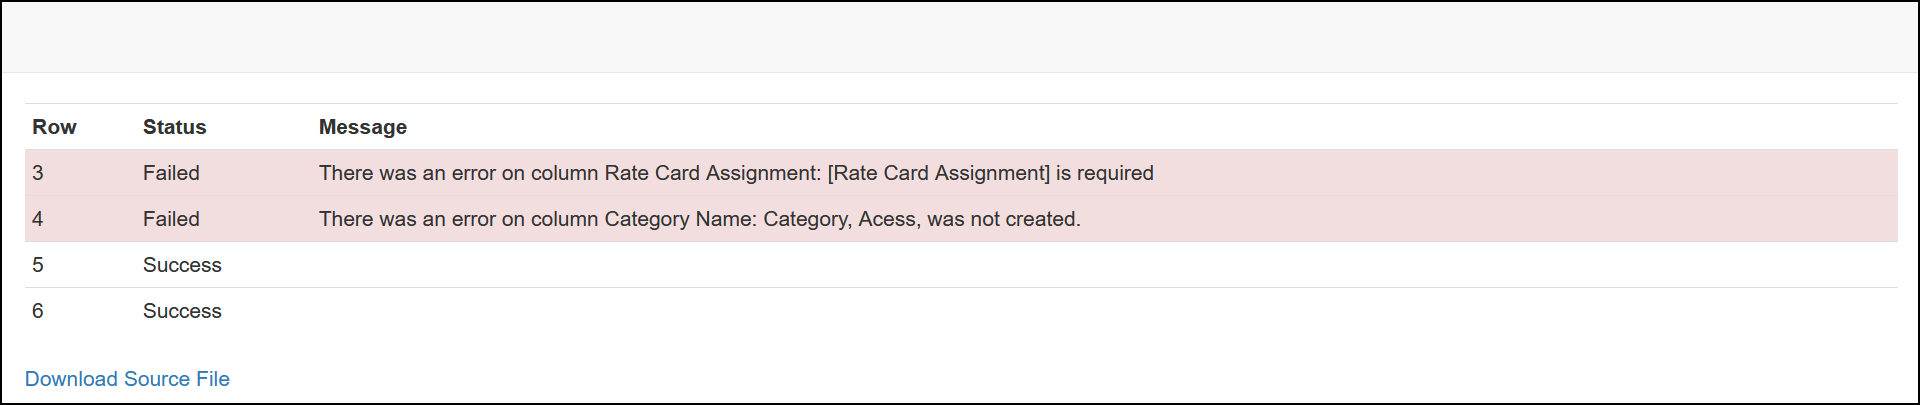The height and width of the screenshot is (405, 1920).
Task: Click the text '[Rate Card Assignment] is required'
Action: click(x=990, y=173)
